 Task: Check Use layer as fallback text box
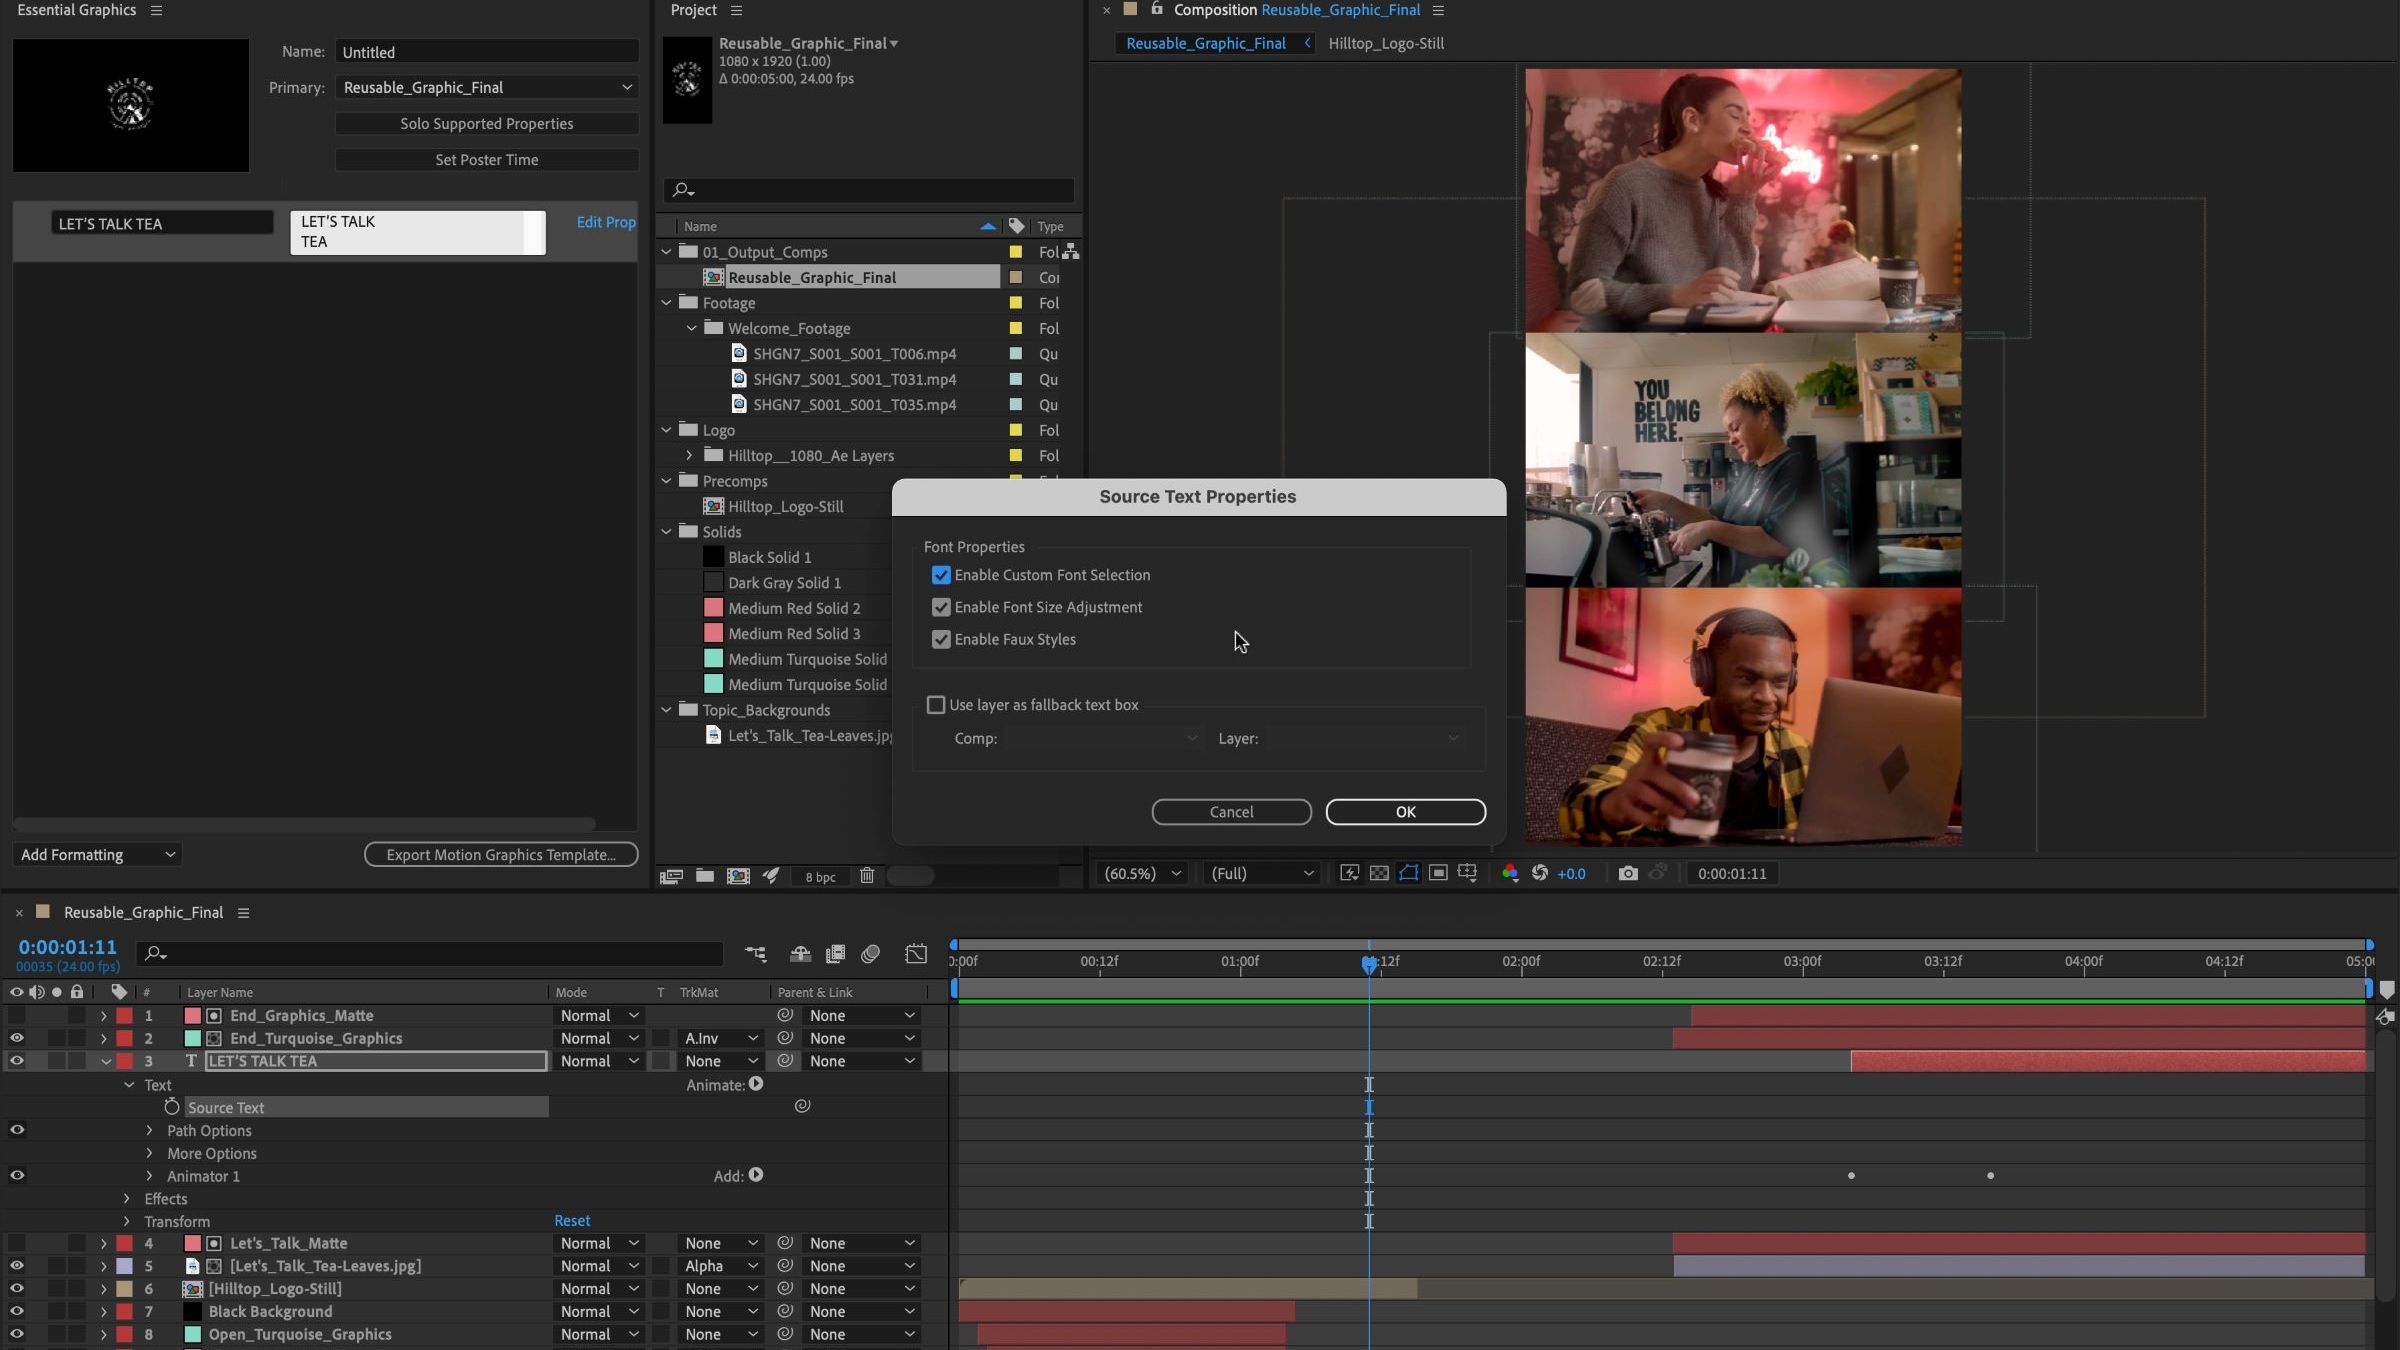click(936, 705)
